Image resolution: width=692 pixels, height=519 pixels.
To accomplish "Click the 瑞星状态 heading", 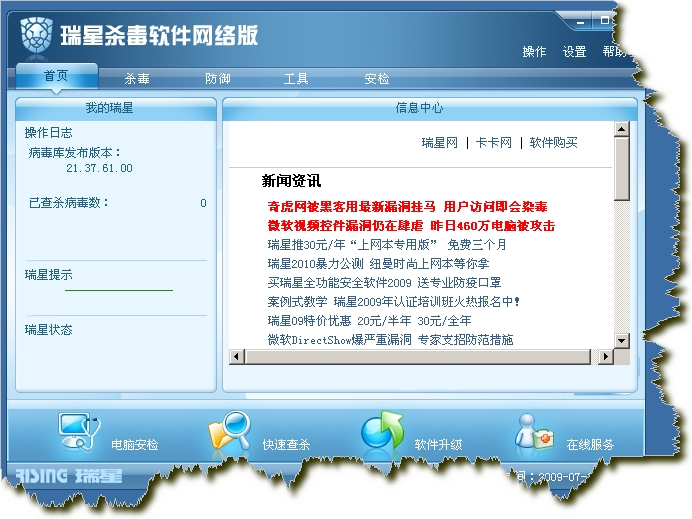I will click(49, 330).
